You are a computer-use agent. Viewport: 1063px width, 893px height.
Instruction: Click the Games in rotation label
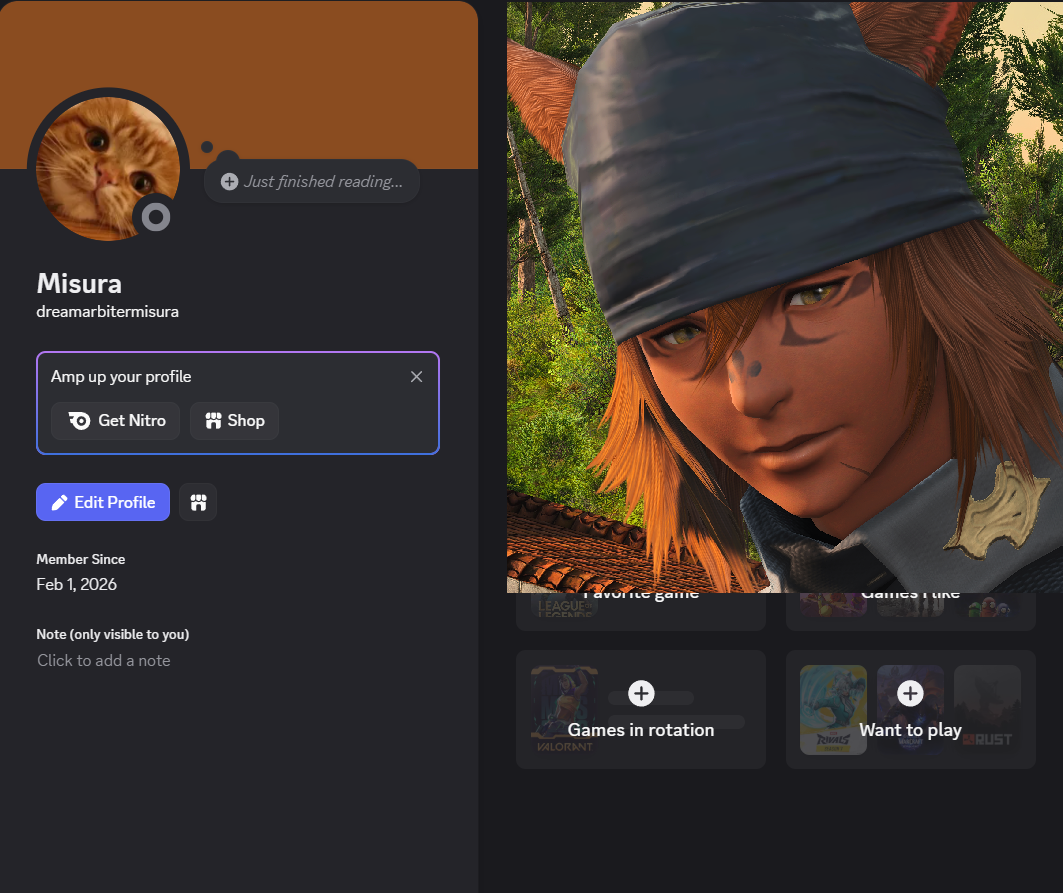coord(641,730)
